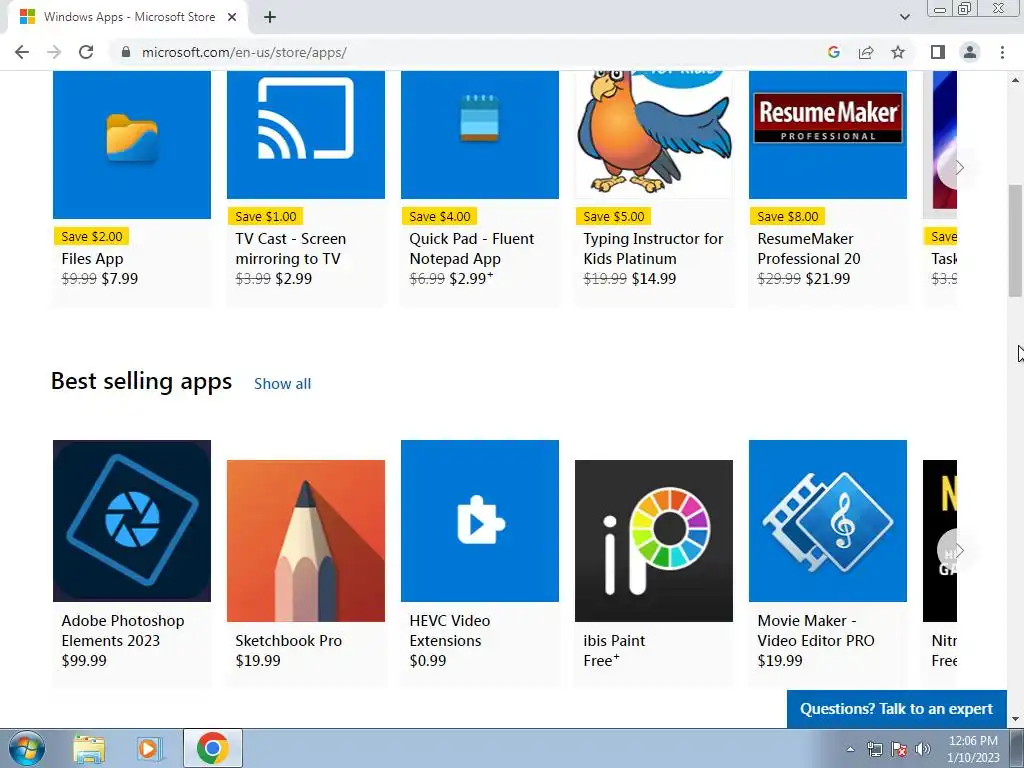Click the page vertical scrollbar thumb
The width and height of the screenshot is (1024, 768).
coord(1015,240)
